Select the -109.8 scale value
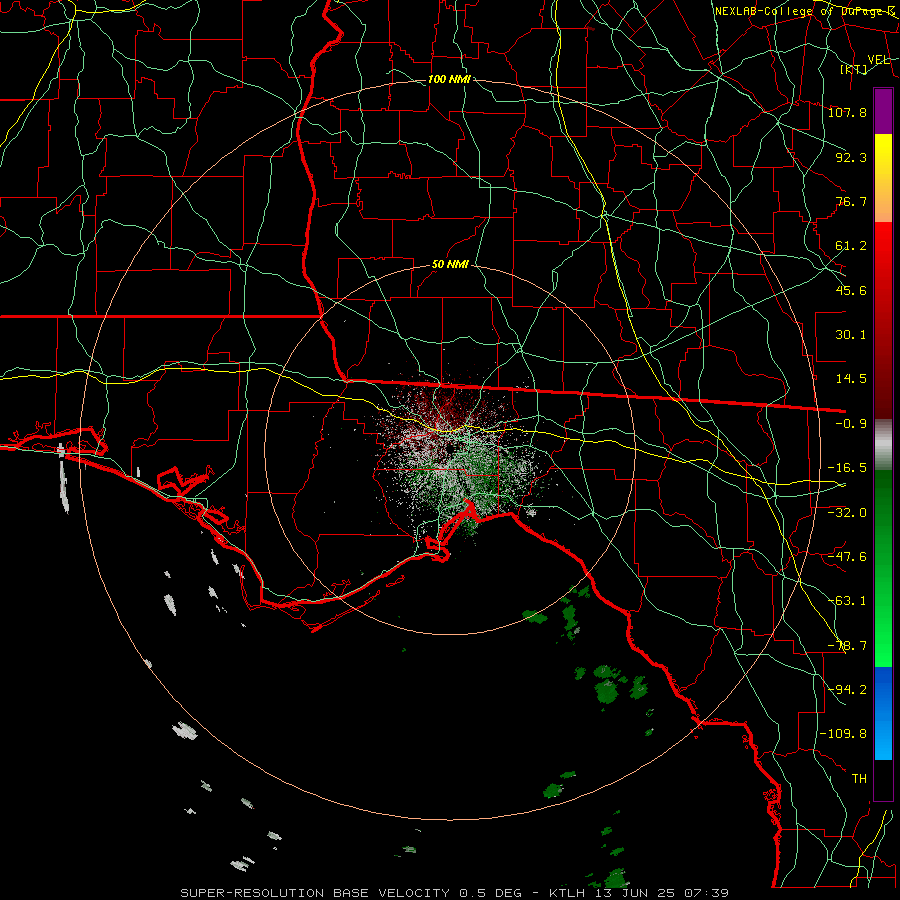The image size is (900, 900). 843,734
